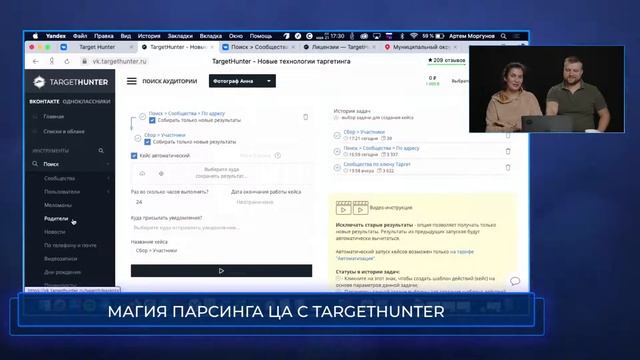
Task: Choose cloud save destination icon
Action: pos(142,173)
